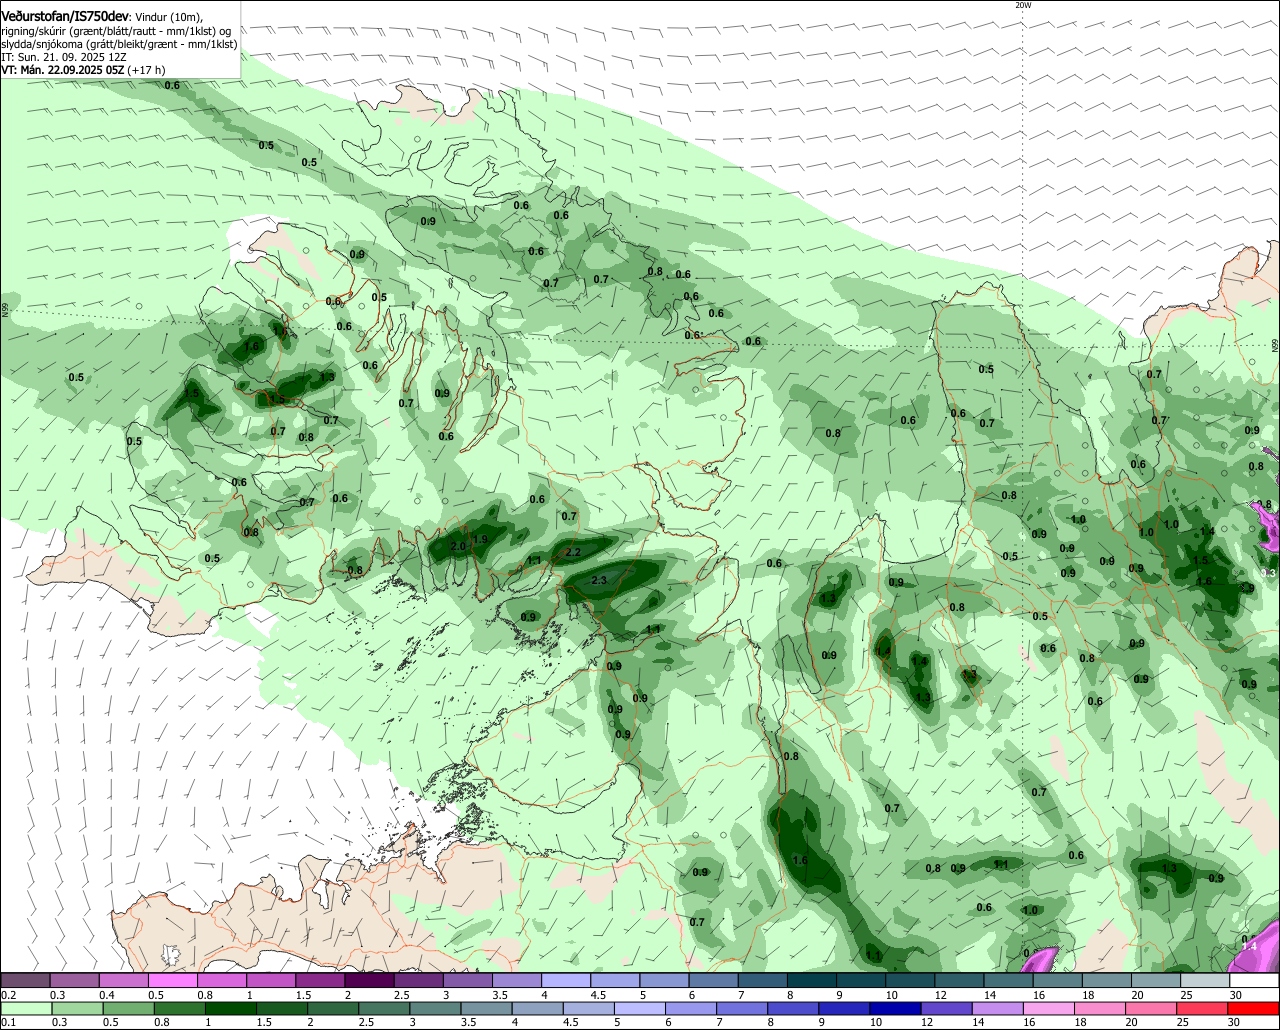Click the valid time line VT: Mán. 22.09.2025 05Z
This screenshot has height=1030, width=1280.
pos(63,70)
